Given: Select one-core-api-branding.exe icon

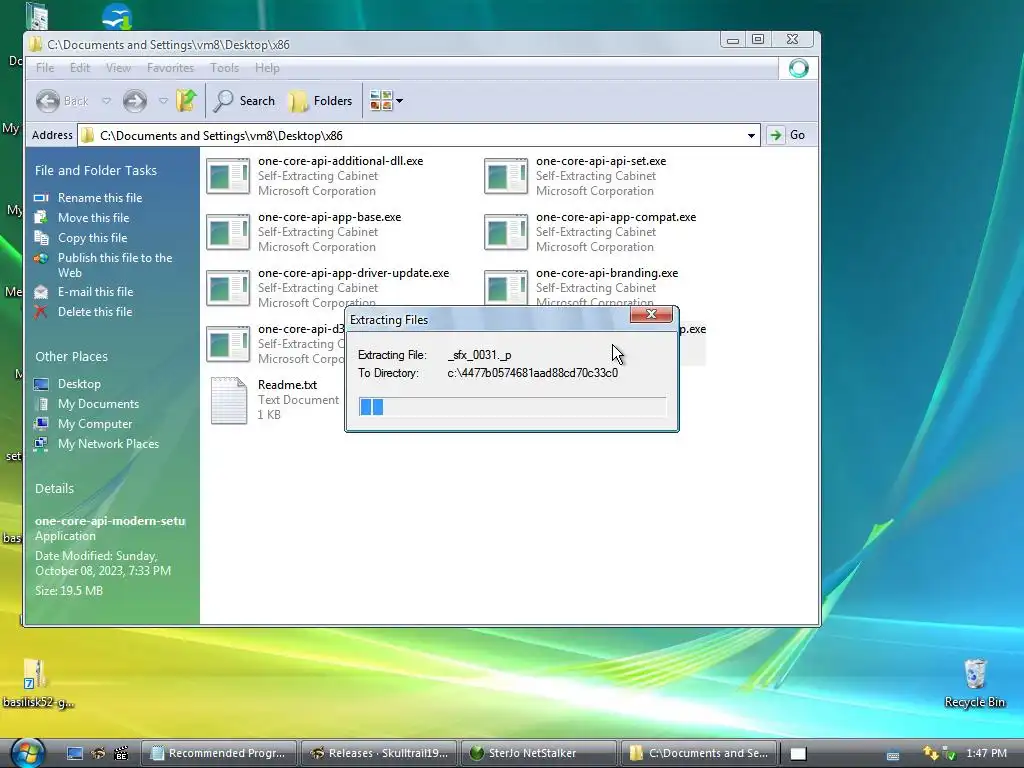Looking at the screenshot, I should point(506,286).
